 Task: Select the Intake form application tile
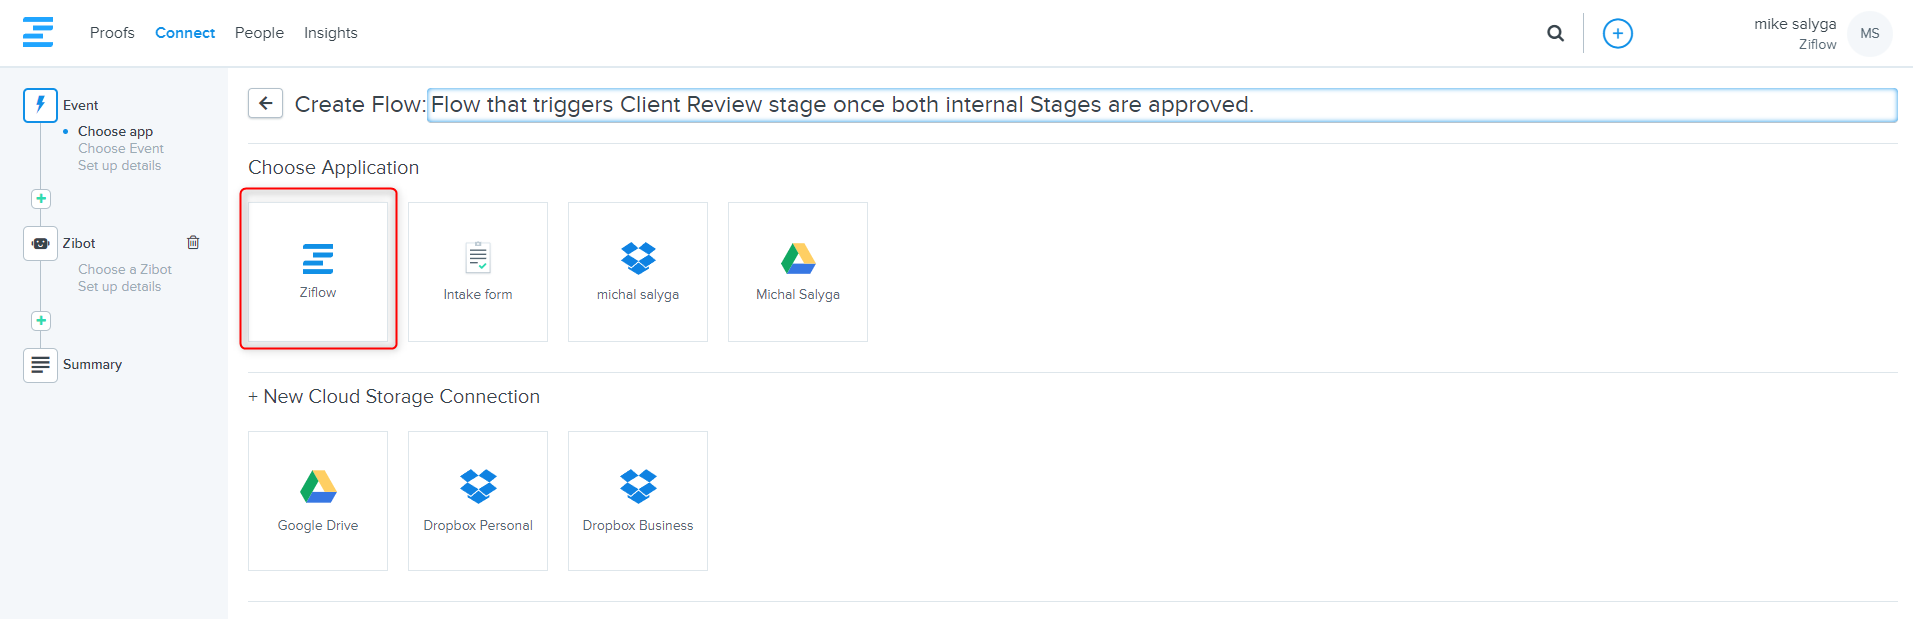(x=478, y=271)
